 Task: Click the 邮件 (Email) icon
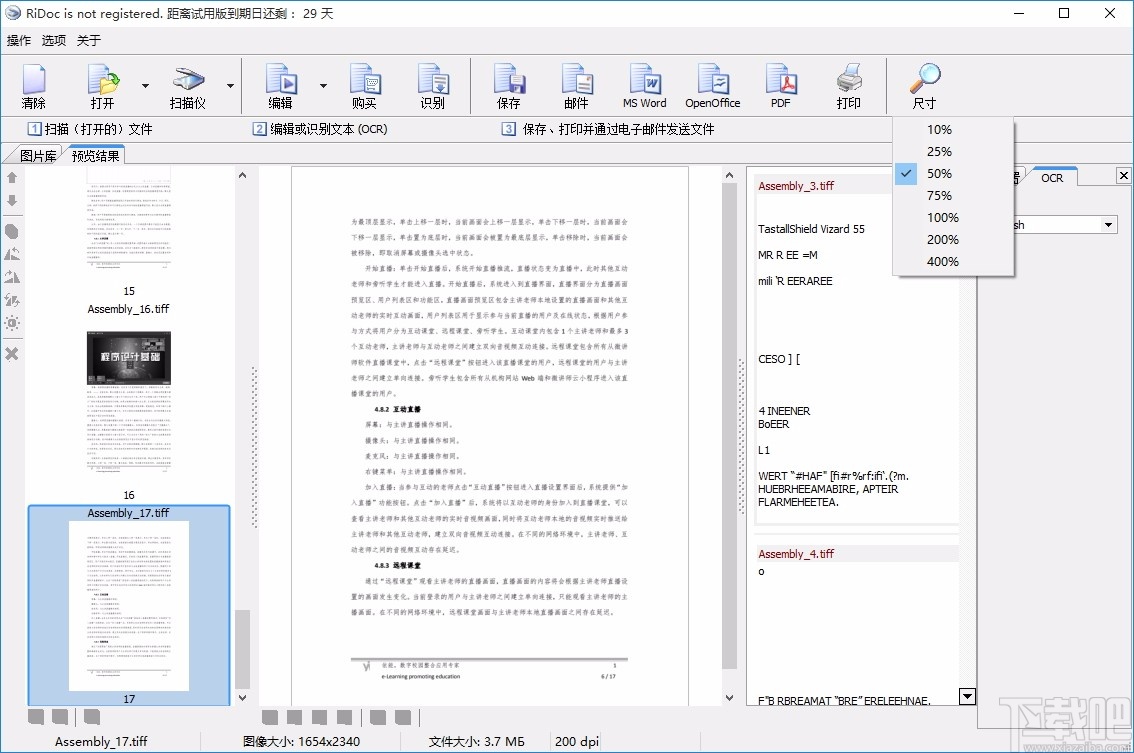pos(576,86)
